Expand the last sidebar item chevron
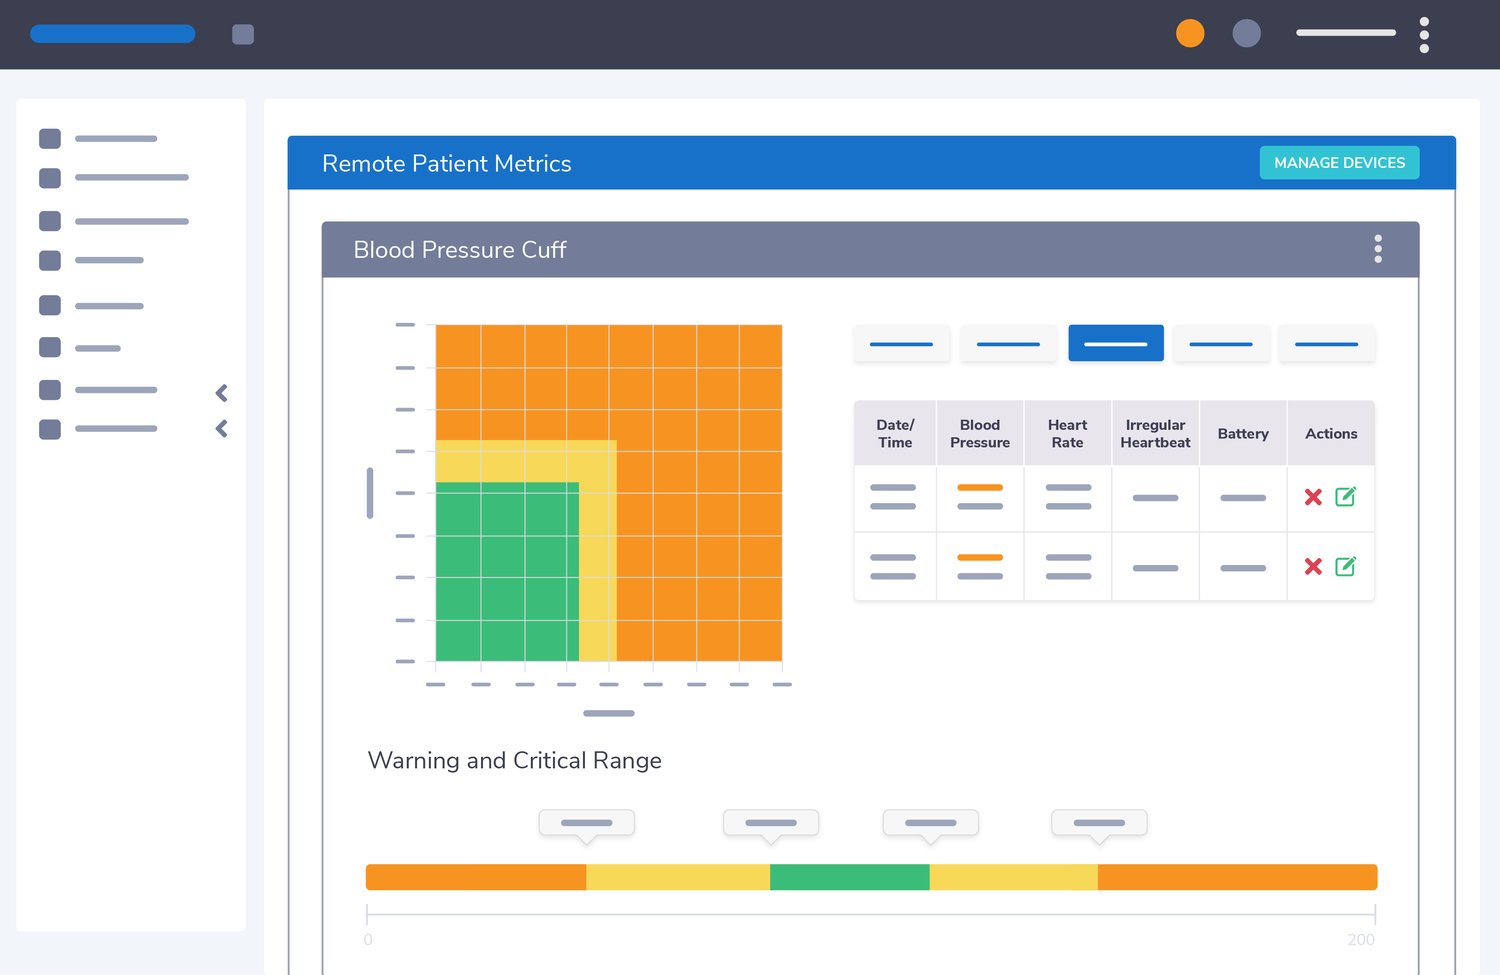Screen dimensions: 1500x975 click(x=222, y=429)
